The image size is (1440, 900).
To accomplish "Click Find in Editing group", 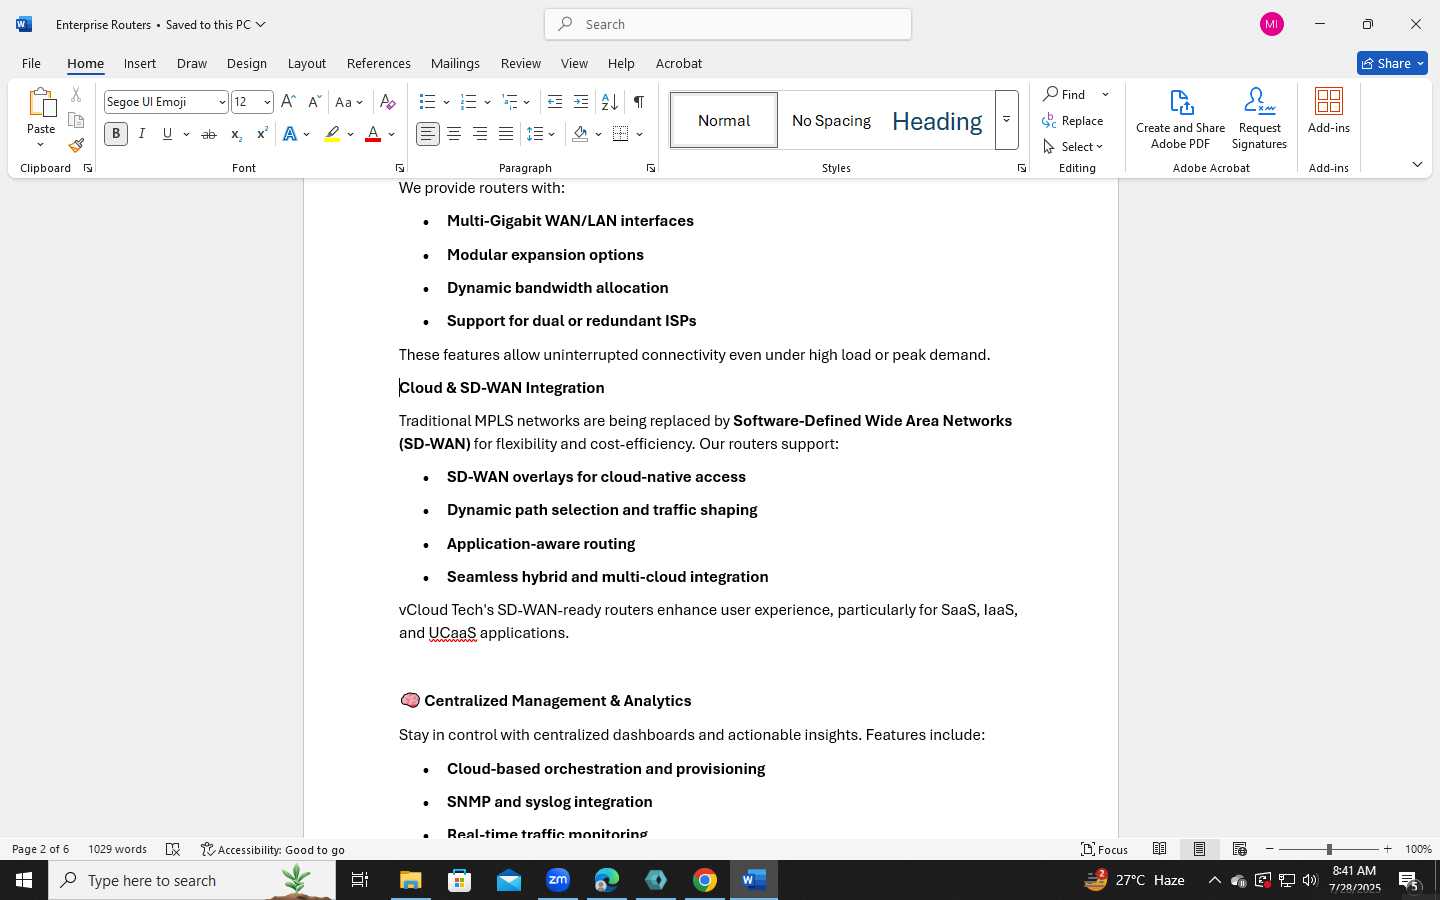I will point(1065,94).
